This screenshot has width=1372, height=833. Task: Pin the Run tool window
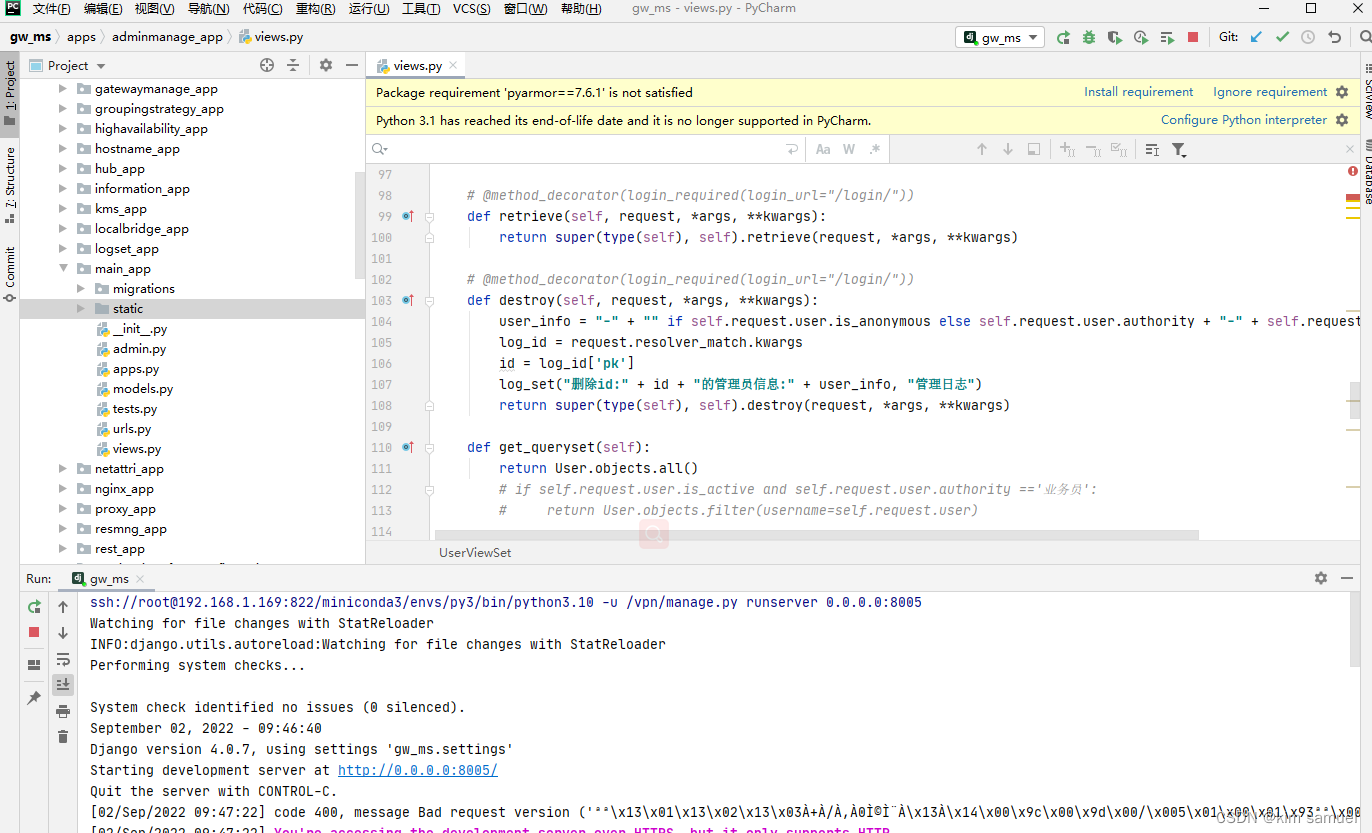tap(33, 698)
